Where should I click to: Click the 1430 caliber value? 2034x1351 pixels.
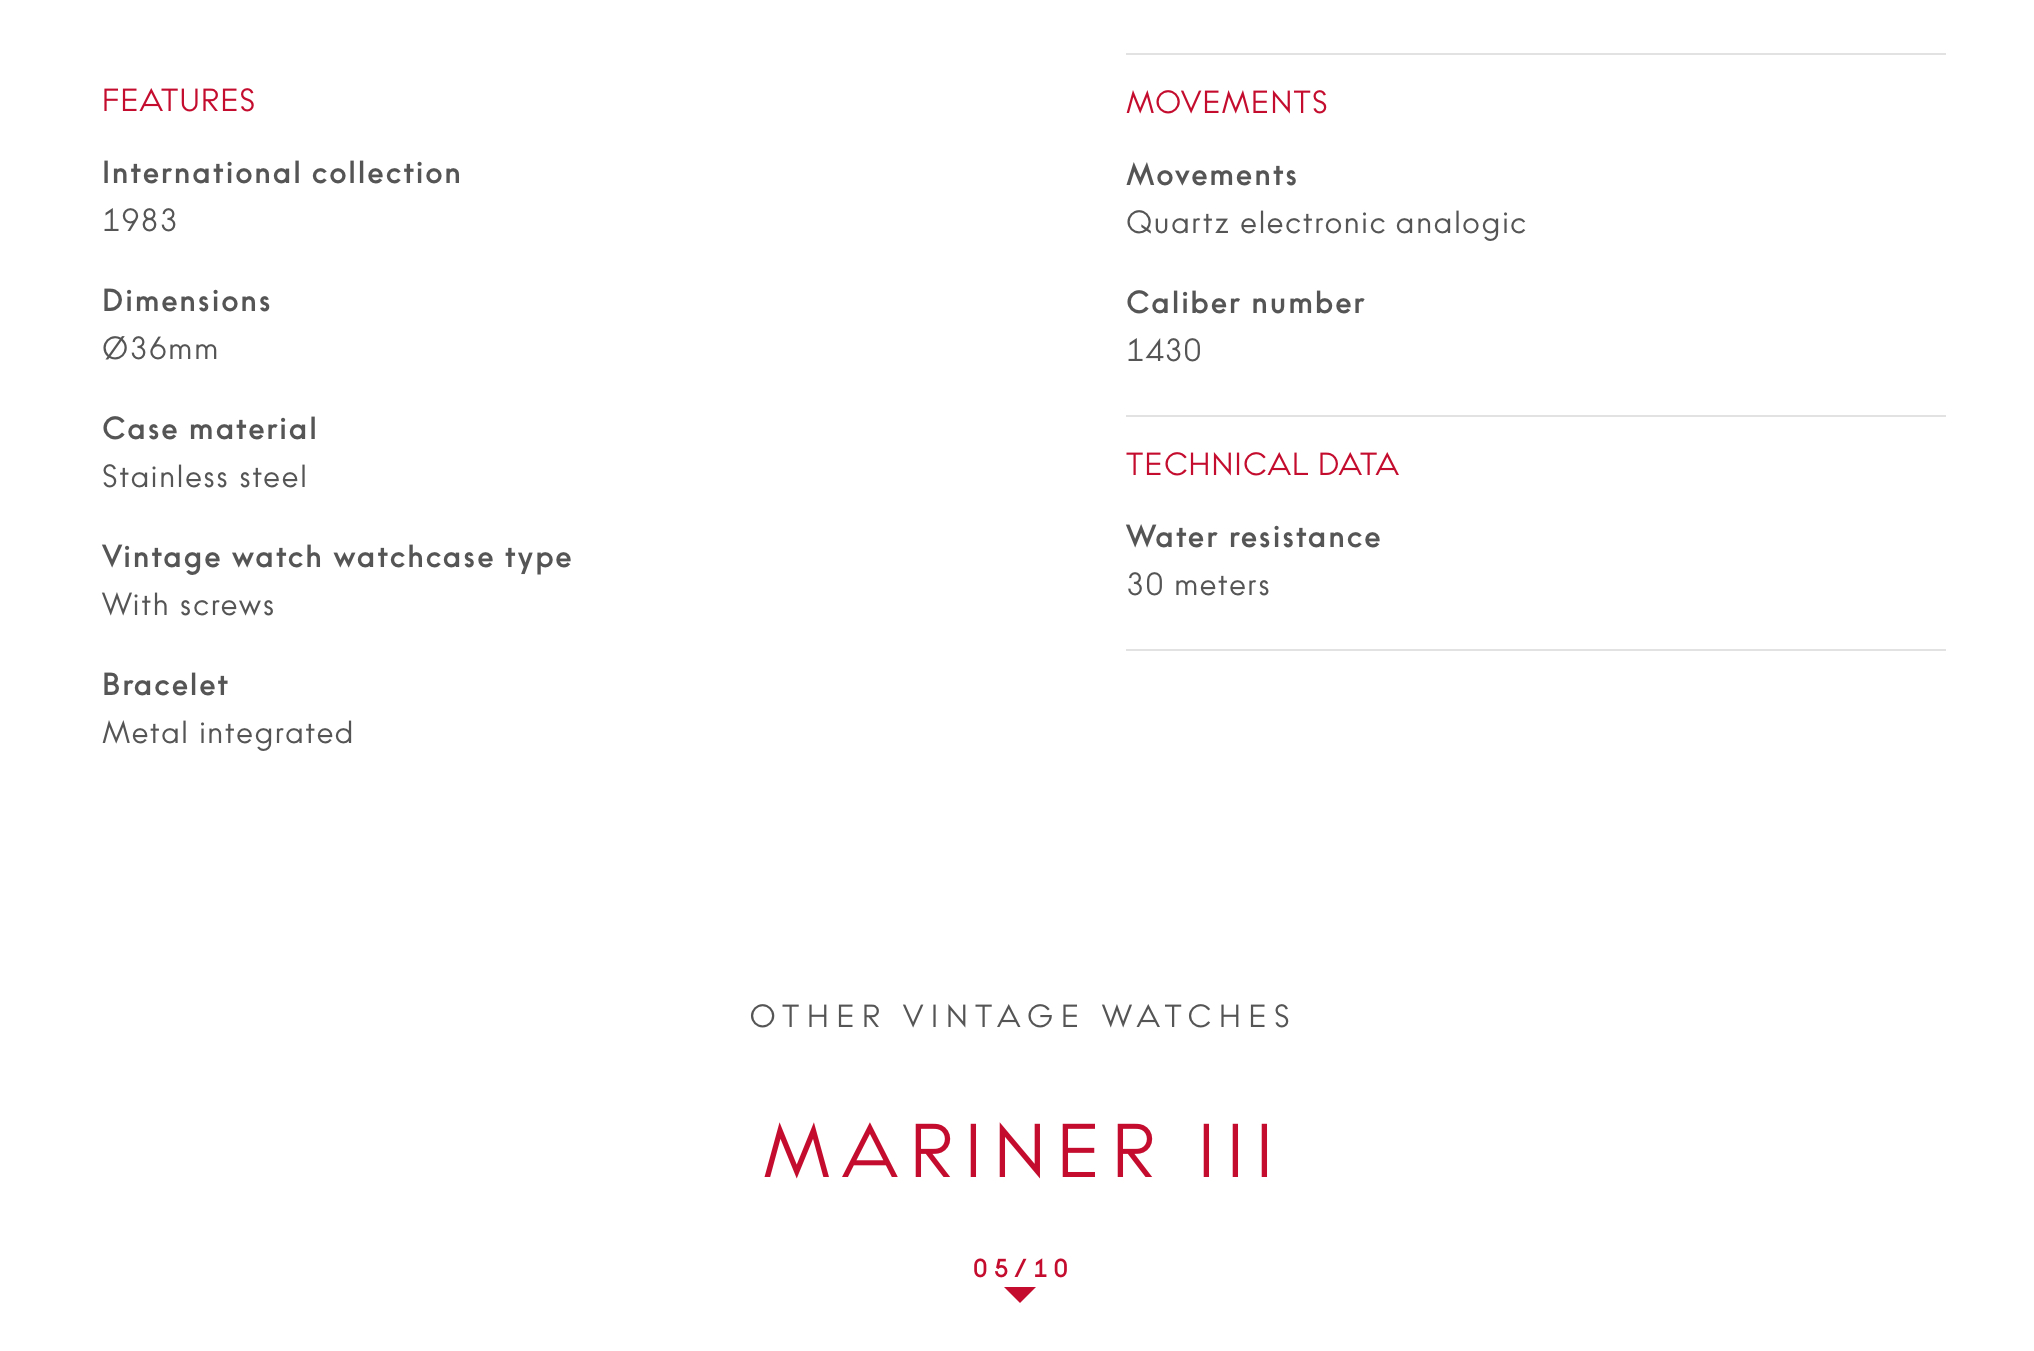pos(1164,351)
